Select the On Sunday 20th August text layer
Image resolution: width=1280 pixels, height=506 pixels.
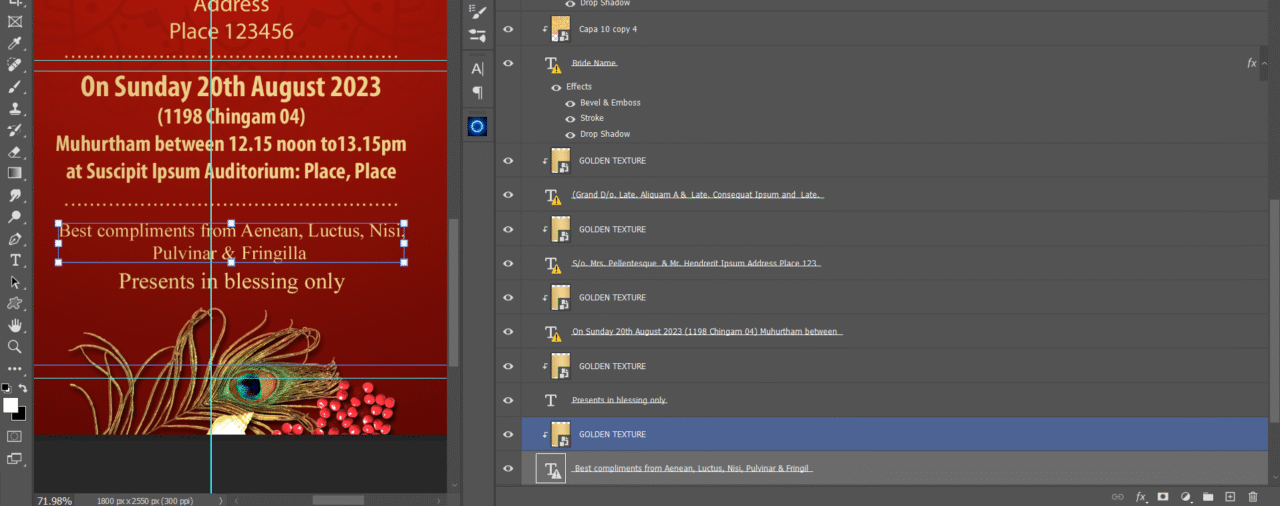point(706,332)
